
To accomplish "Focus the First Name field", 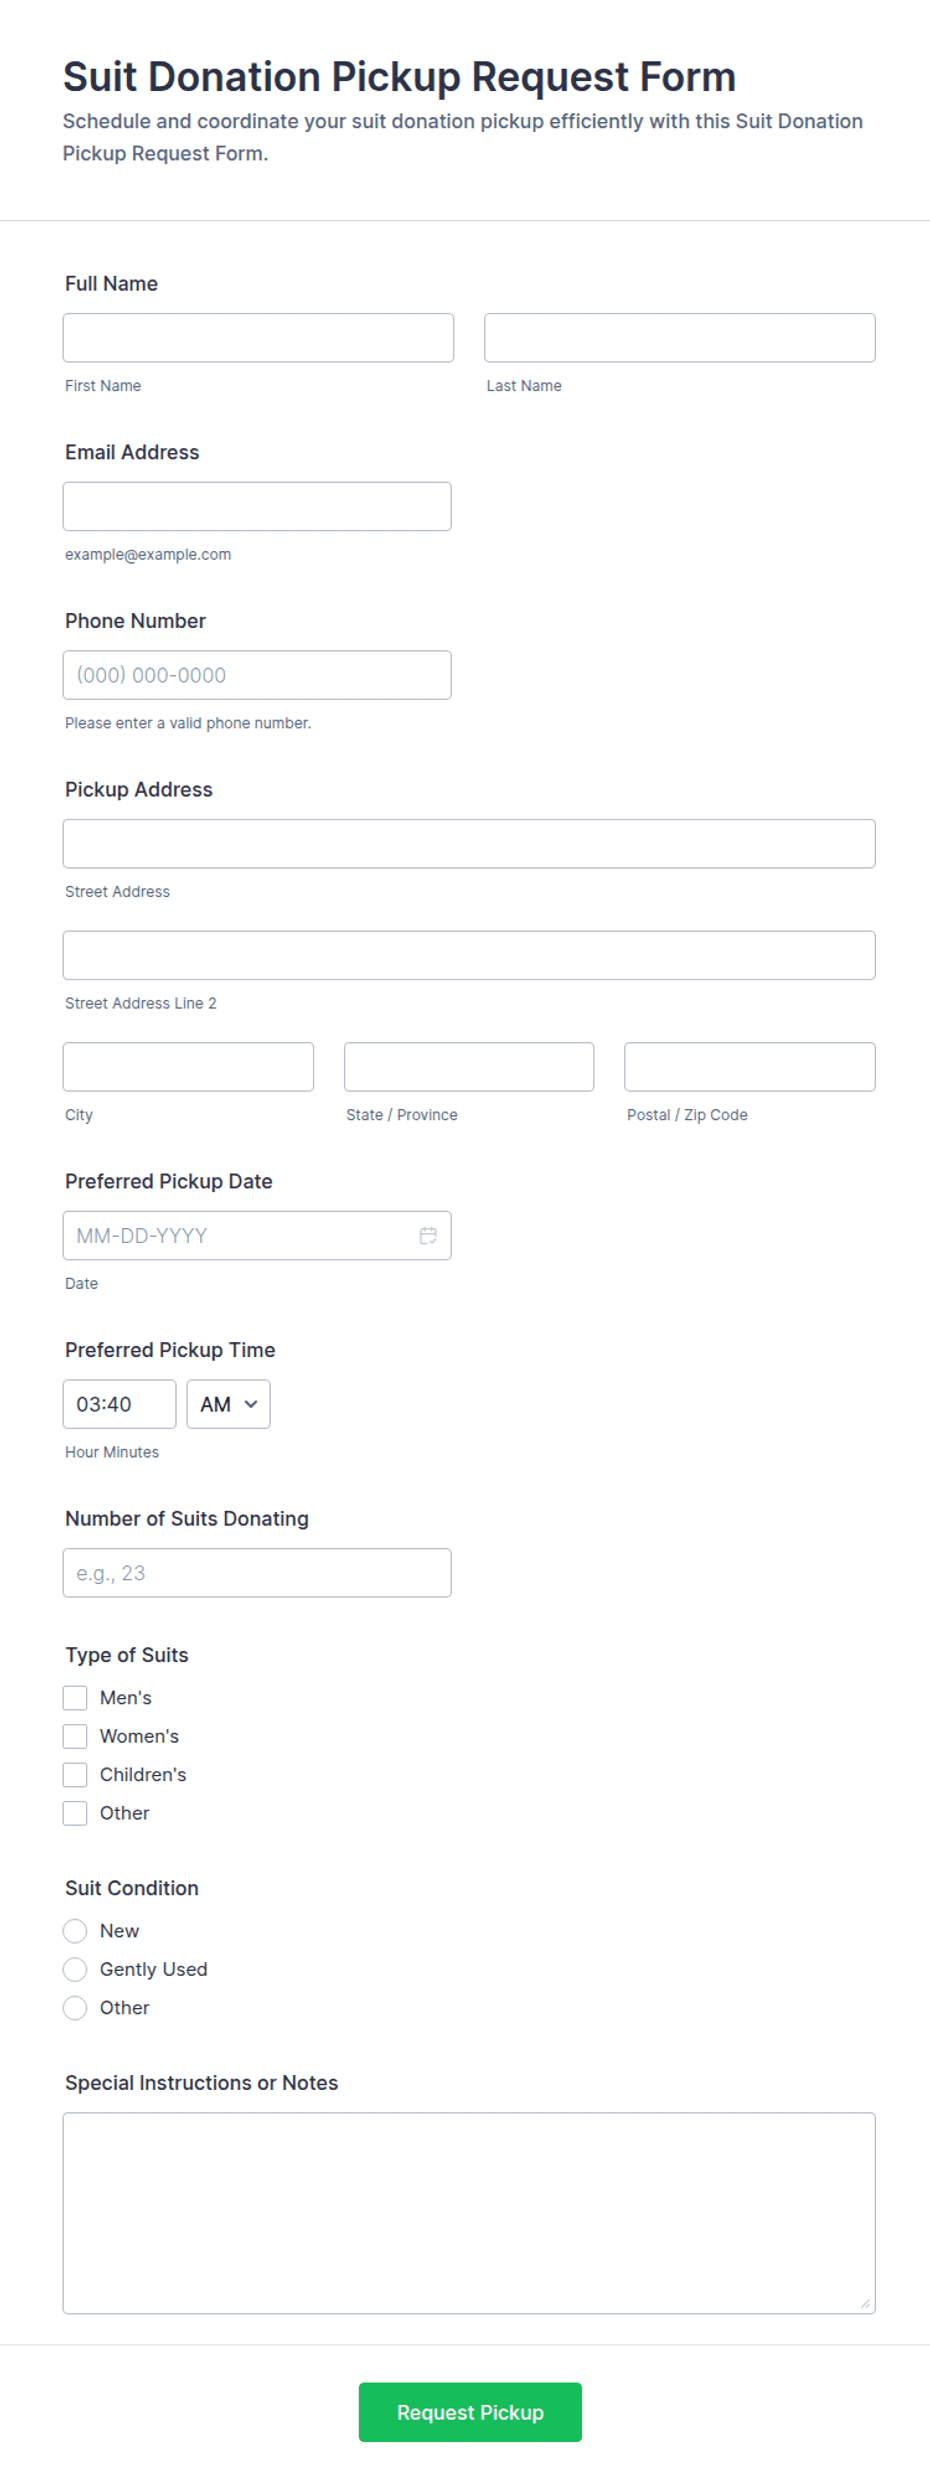I will [x=258, y=338].
